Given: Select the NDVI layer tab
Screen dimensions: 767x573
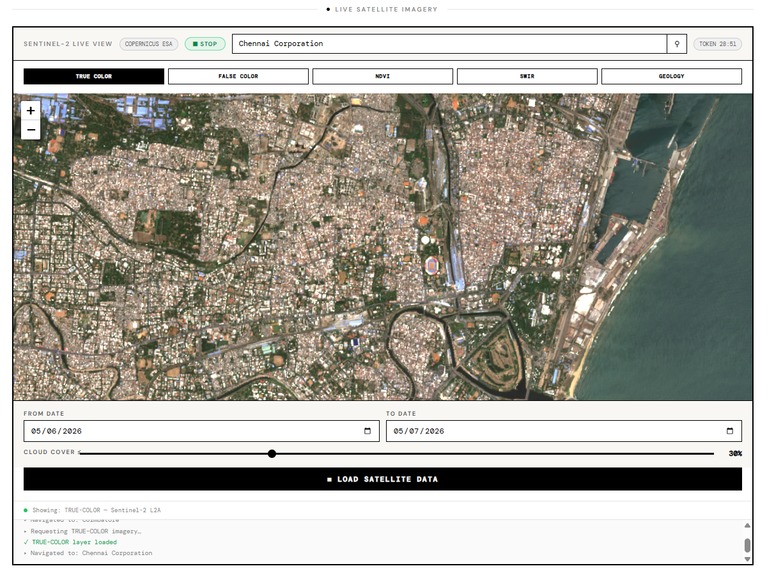Looking at the screenshot, I should coord(383,76).
